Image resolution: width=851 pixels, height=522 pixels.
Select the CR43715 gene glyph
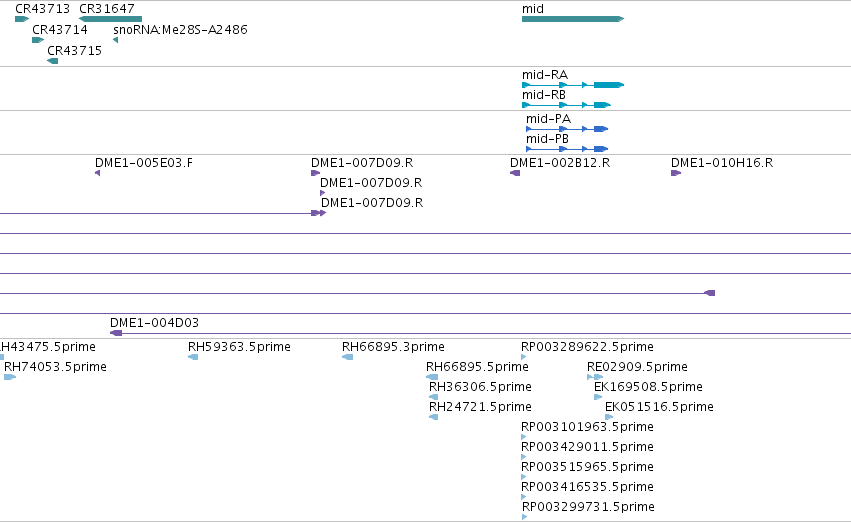[x=53, y=61]
